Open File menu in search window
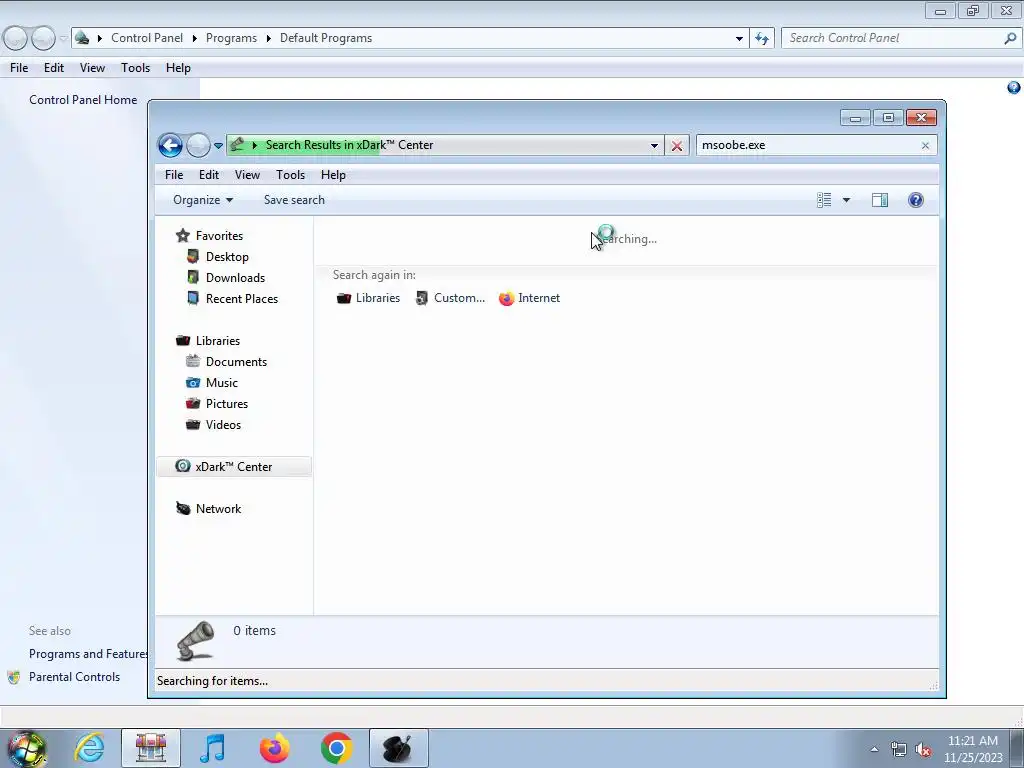Viewport: 1024px width, 768px height. pos(174,175)
